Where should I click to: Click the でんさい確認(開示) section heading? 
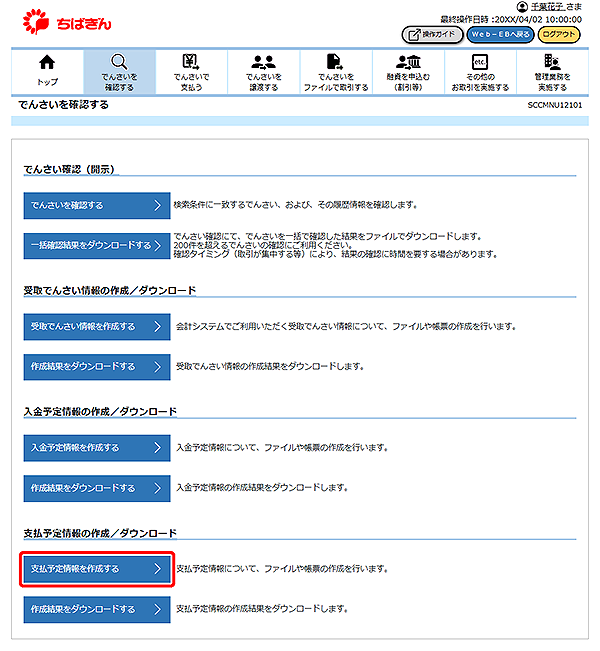pos(69,169)
